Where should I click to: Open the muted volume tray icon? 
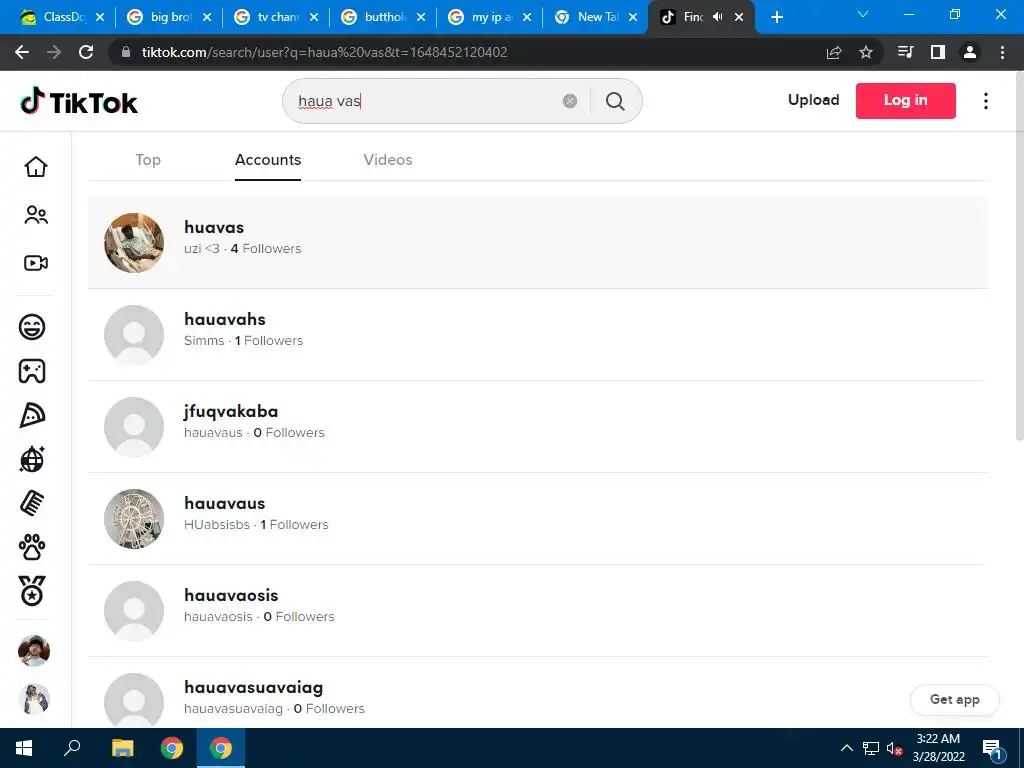(894, 748)
